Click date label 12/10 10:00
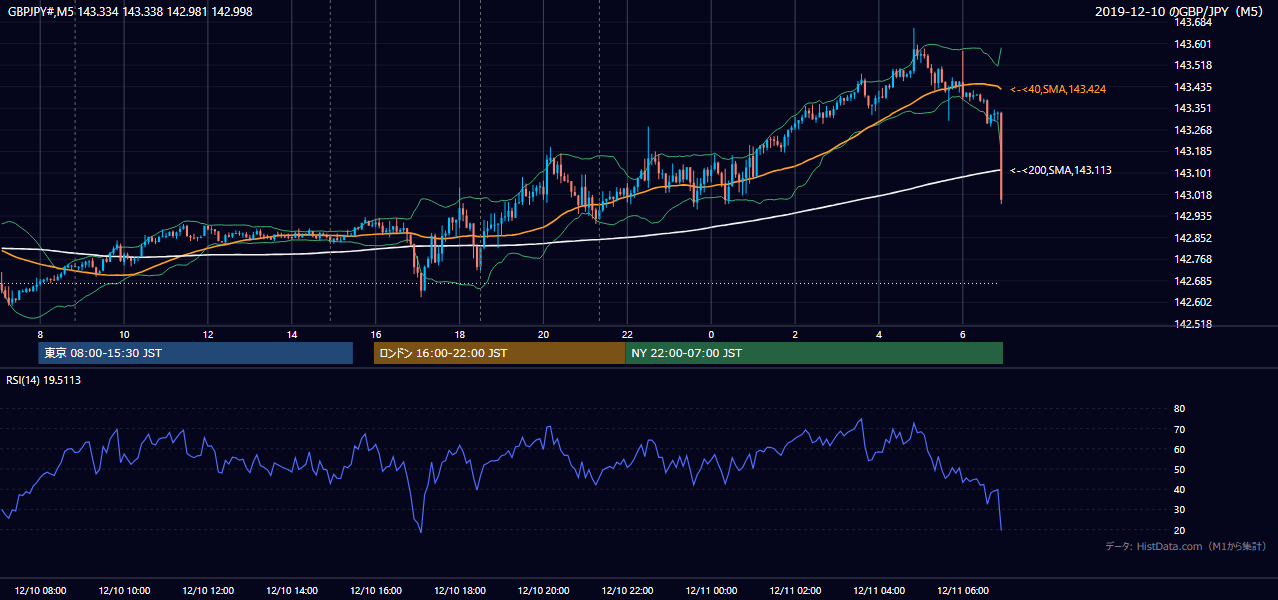1278x600 pixels. pyautogui.click(x=124, y=591)
